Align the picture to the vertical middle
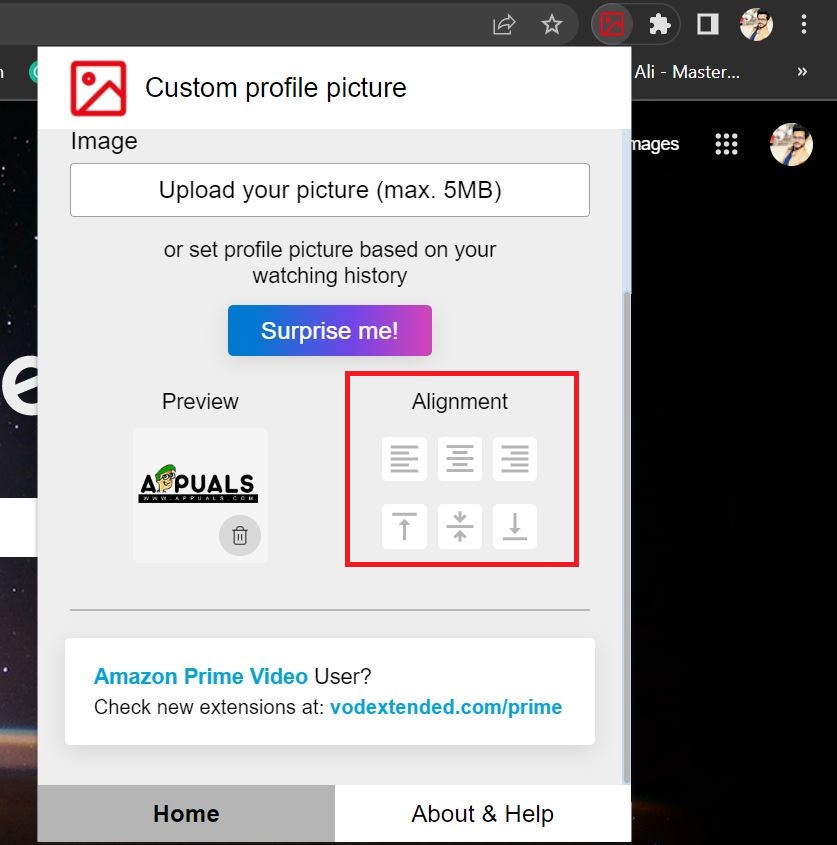837x845 pixels. 460,527
